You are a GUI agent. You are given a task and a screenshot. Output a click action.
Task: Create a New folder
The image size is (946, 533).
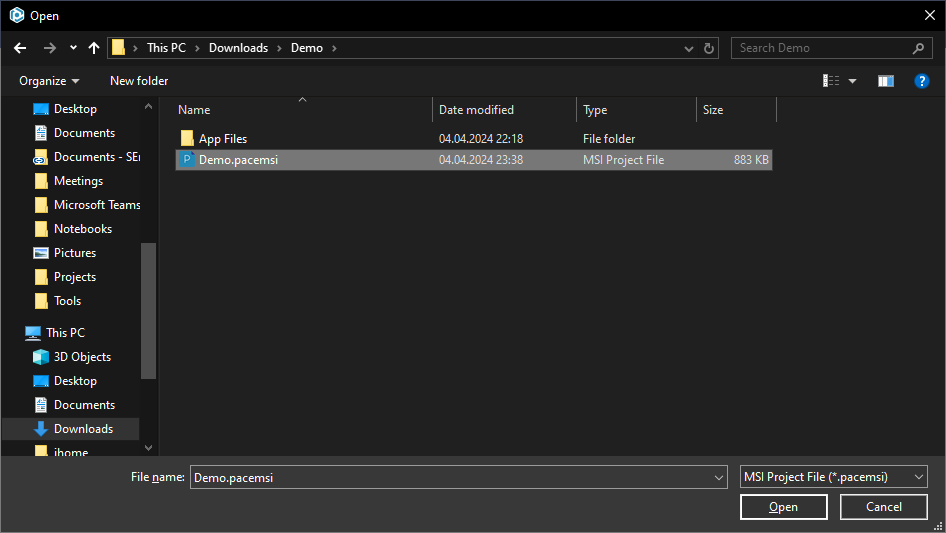[139, 81]
